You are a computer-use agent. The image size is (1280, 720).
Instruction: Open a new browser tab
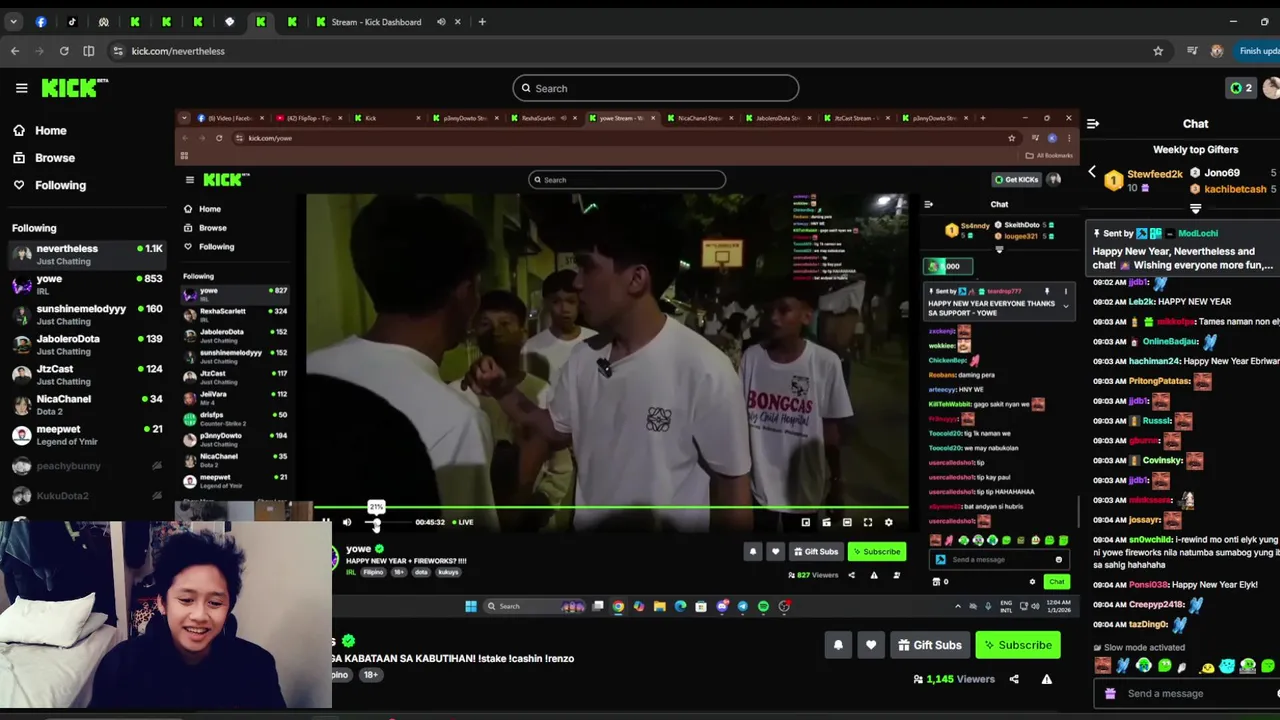click(482, 22)
